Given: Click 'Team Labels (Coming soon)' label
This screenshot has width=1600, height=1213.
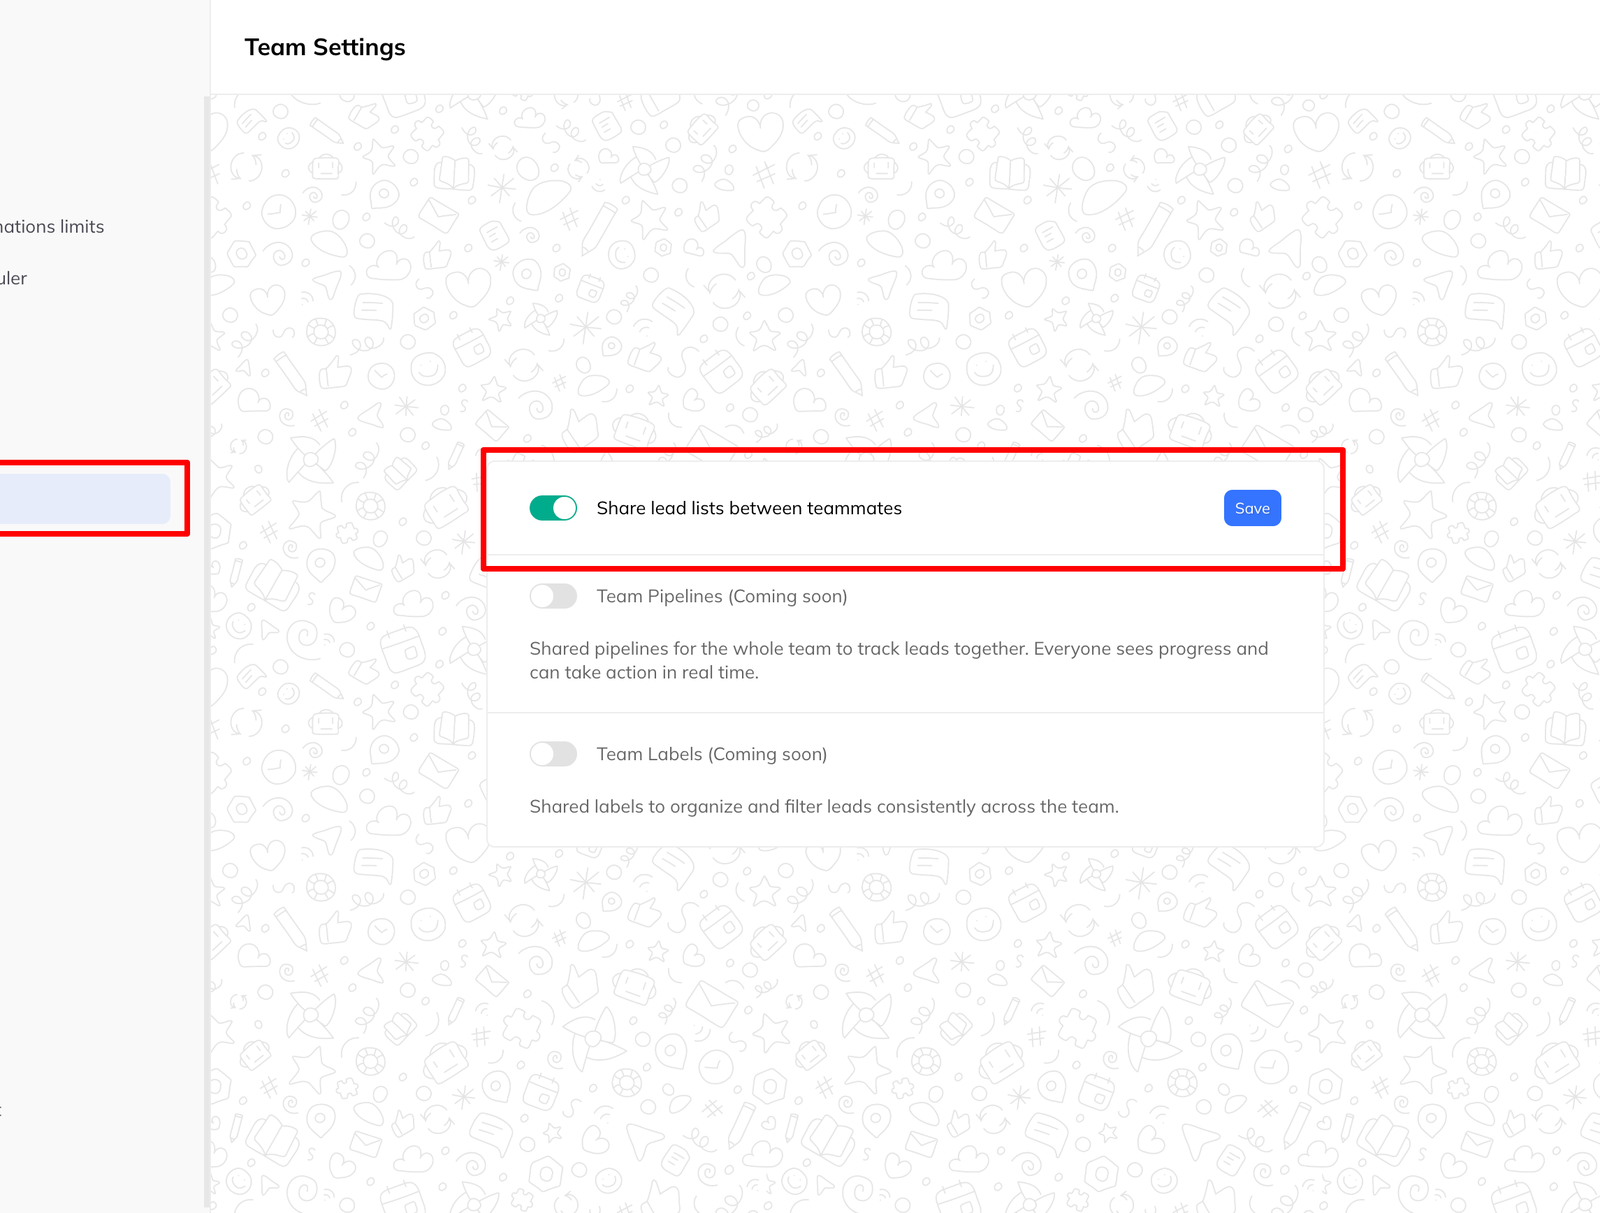Looking at the screenshot, I should tap(712, 754).
